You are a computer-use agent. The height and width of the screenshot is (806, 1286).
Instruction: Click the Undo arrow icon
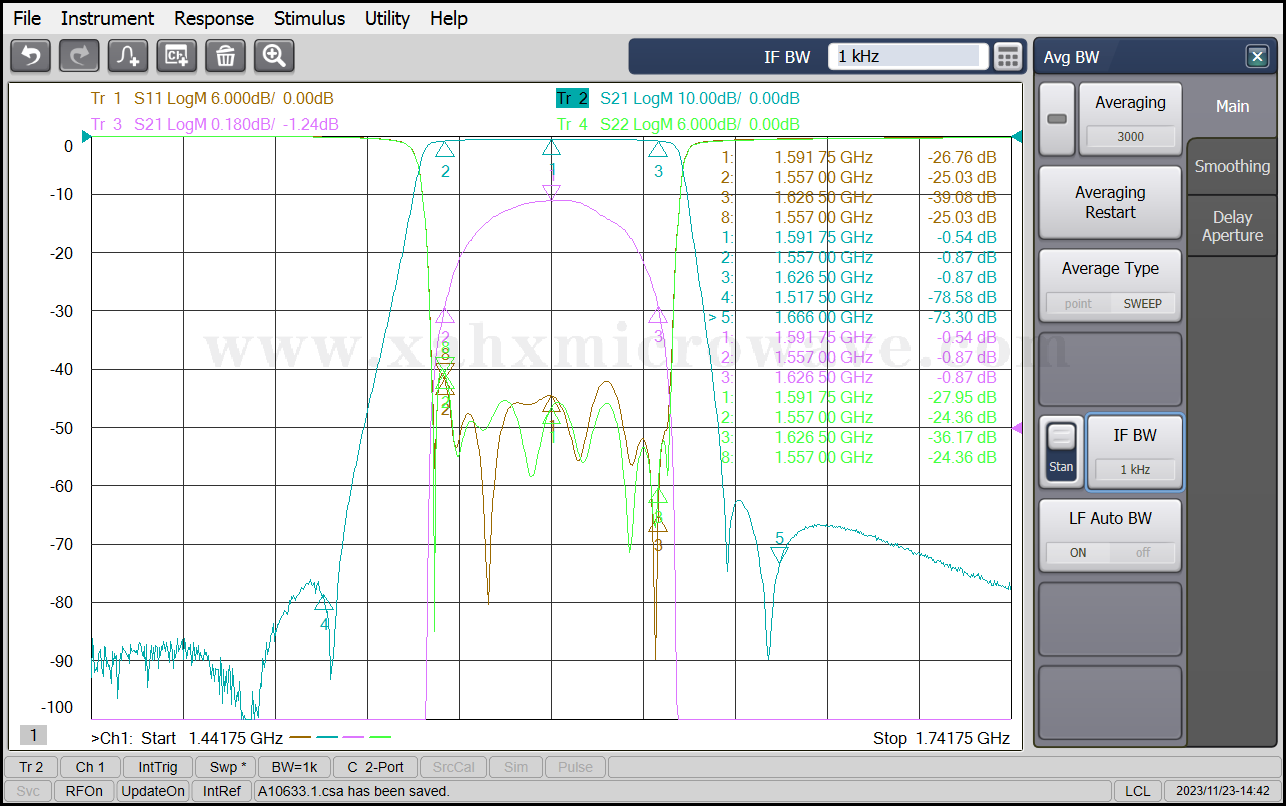pyautogui.click(x=30, y=56)
